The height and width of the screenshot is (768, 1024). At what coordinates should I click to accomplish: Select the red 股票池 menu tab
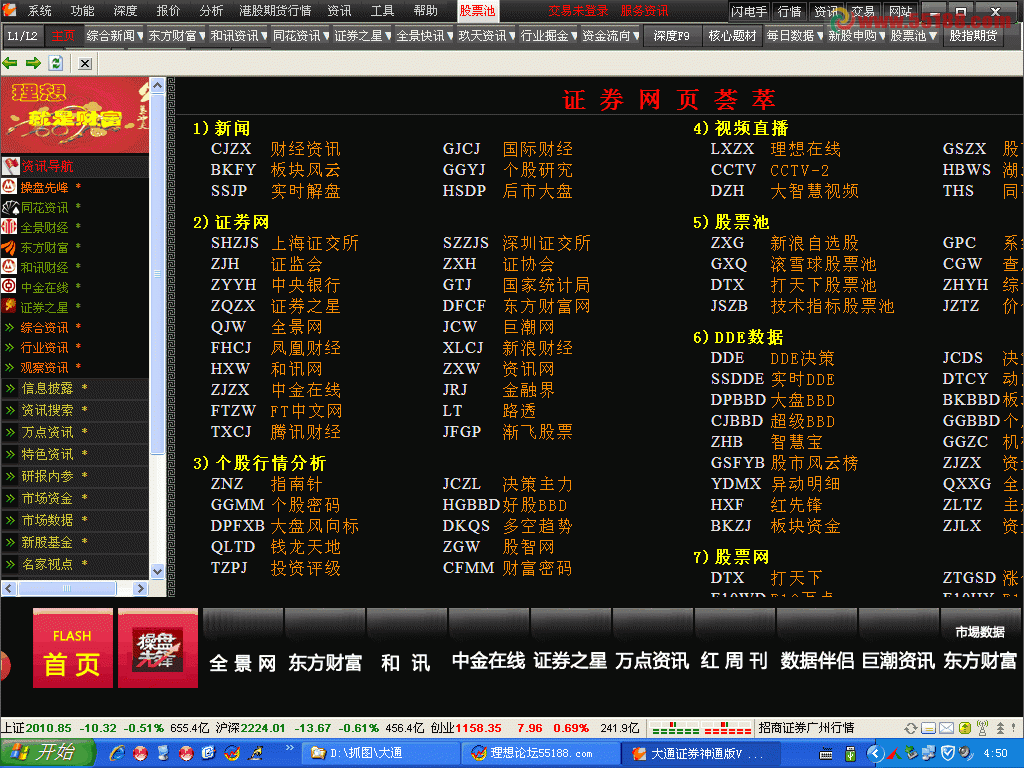tap(477, 10)
